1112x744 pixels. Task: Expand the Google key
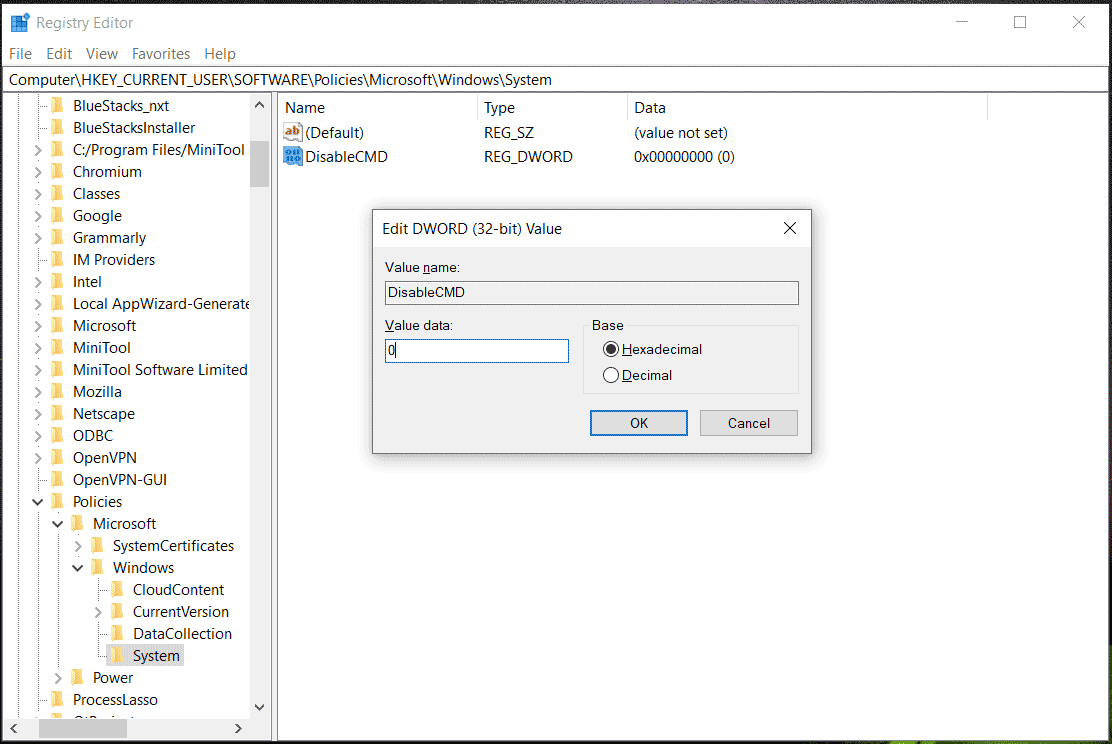38,216
